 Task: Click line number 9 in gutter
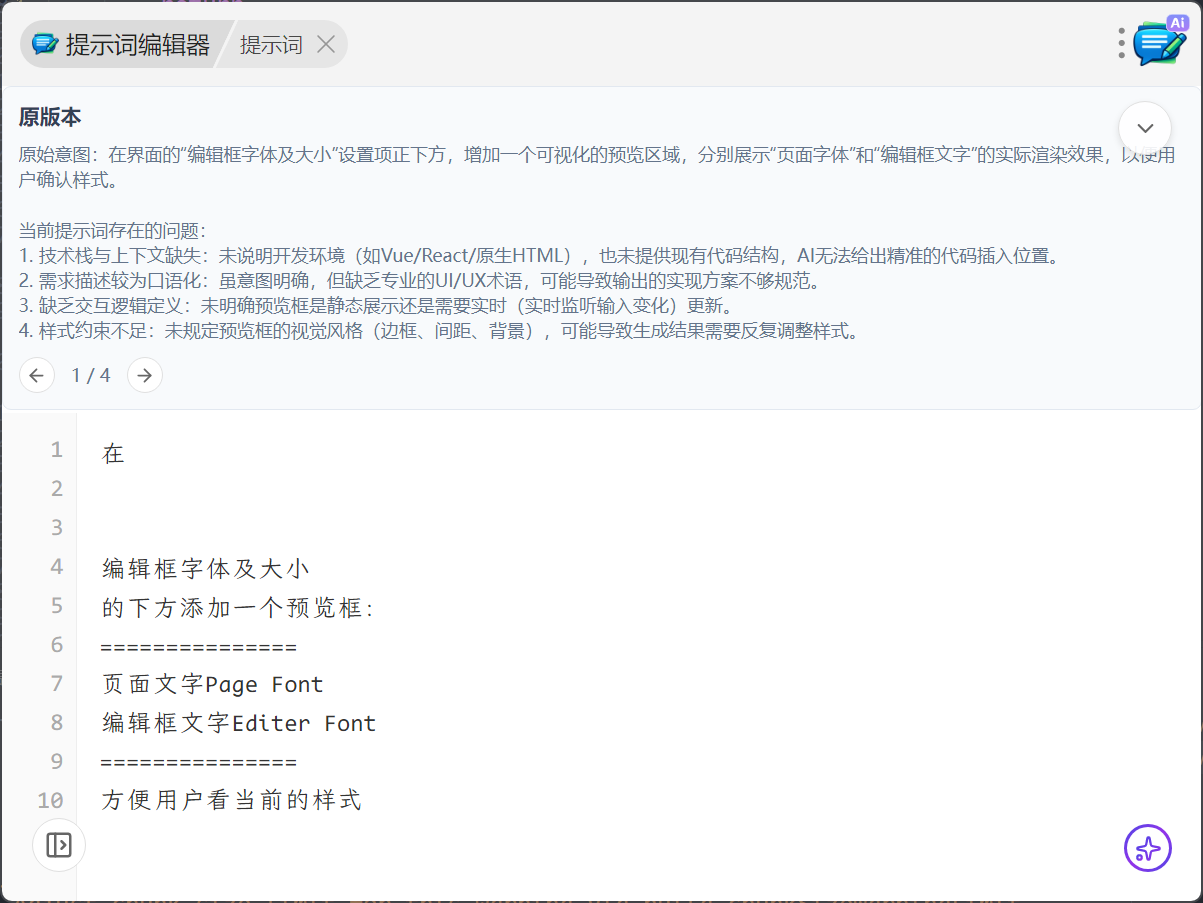point(57,761)
